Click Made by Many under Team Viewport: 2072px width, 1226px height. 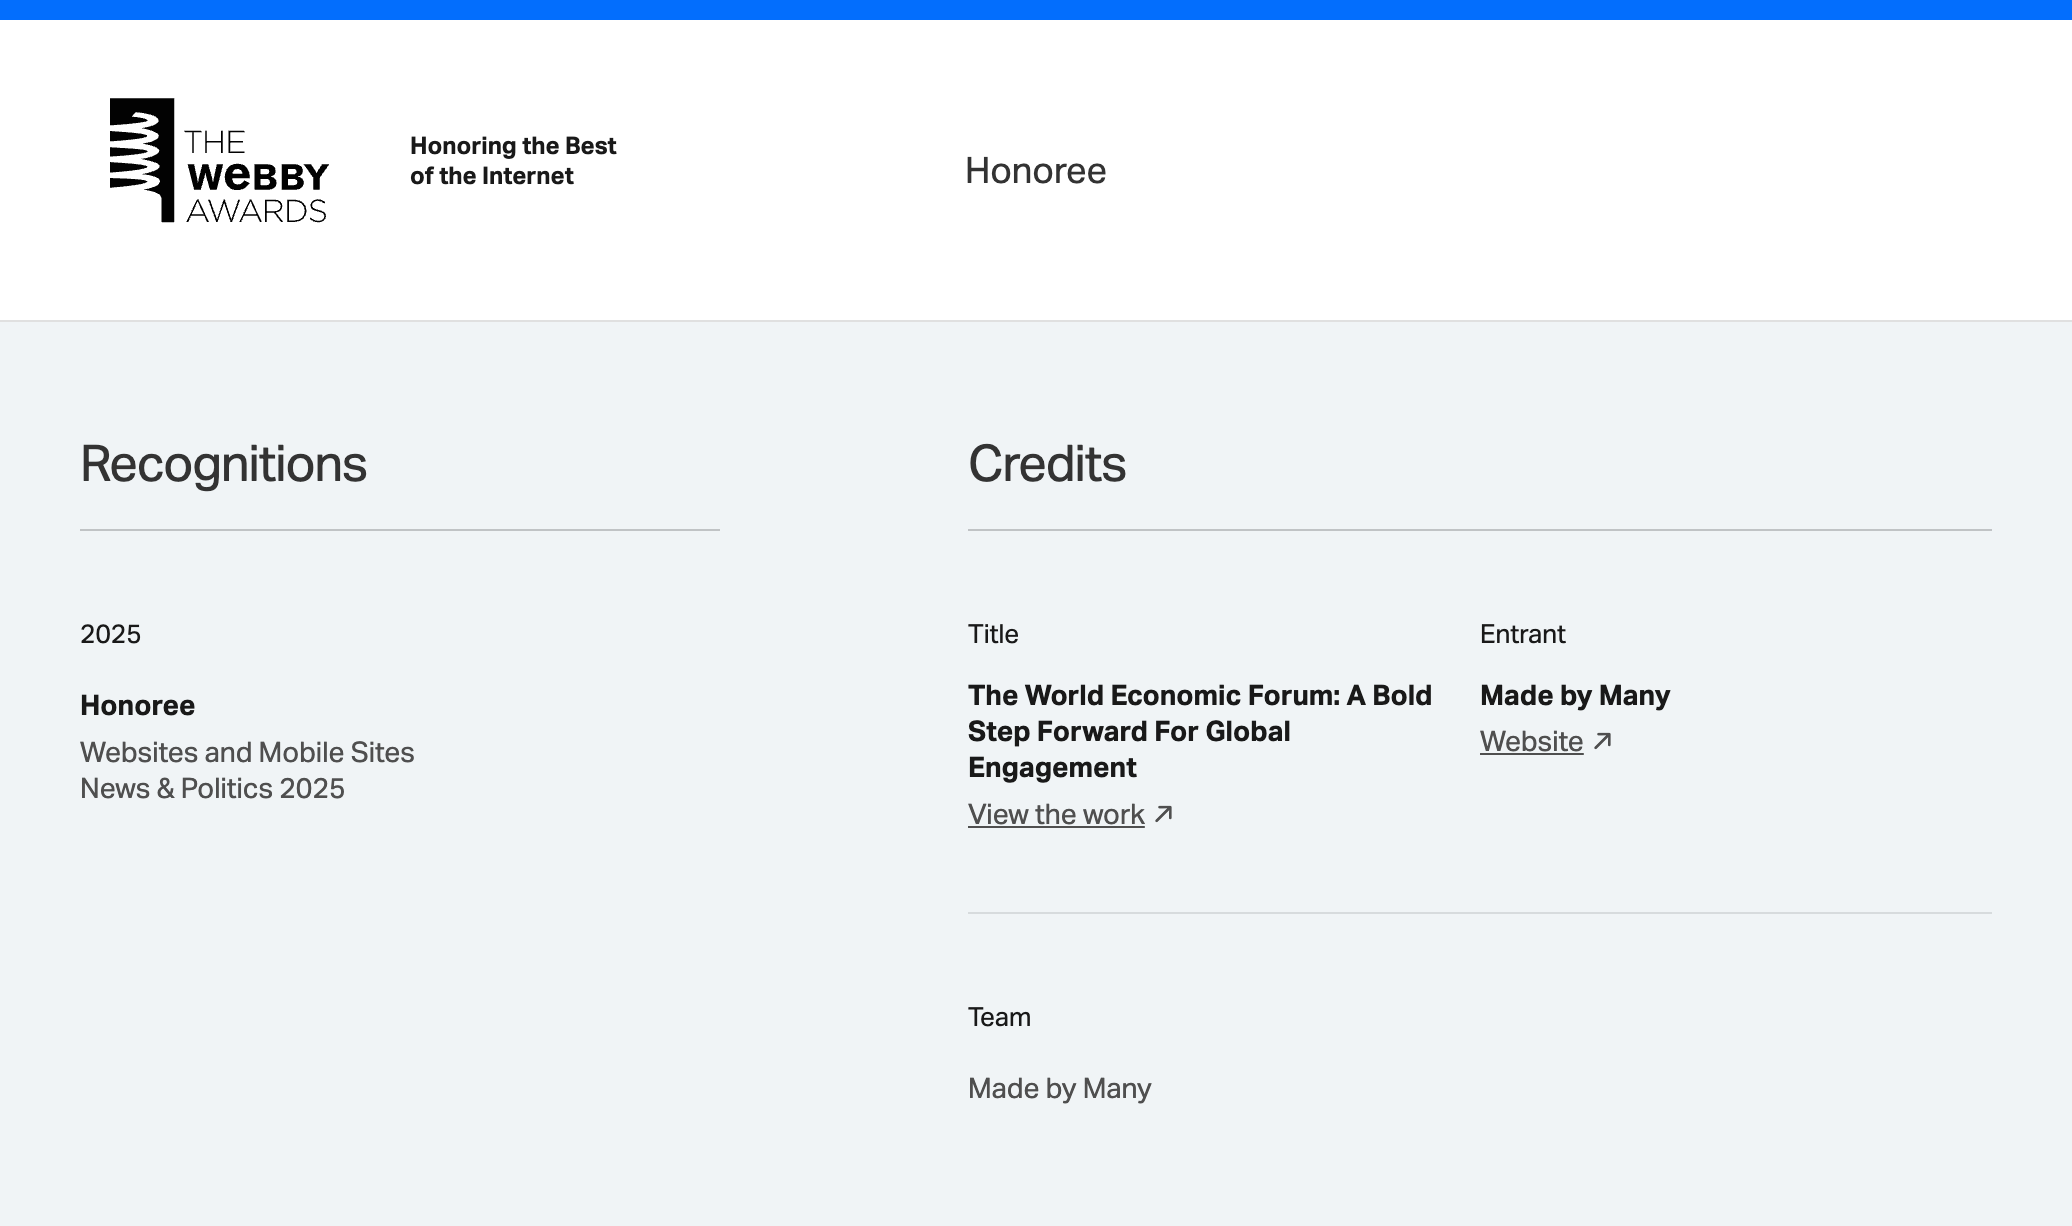click(1059, 1088)
